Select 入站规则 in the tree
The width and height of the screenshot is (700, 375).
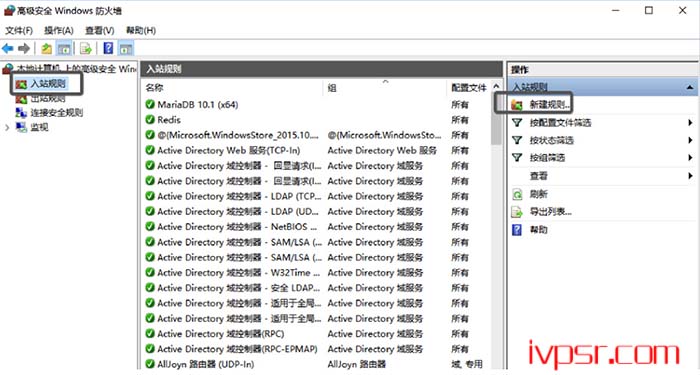coord(48,83)
